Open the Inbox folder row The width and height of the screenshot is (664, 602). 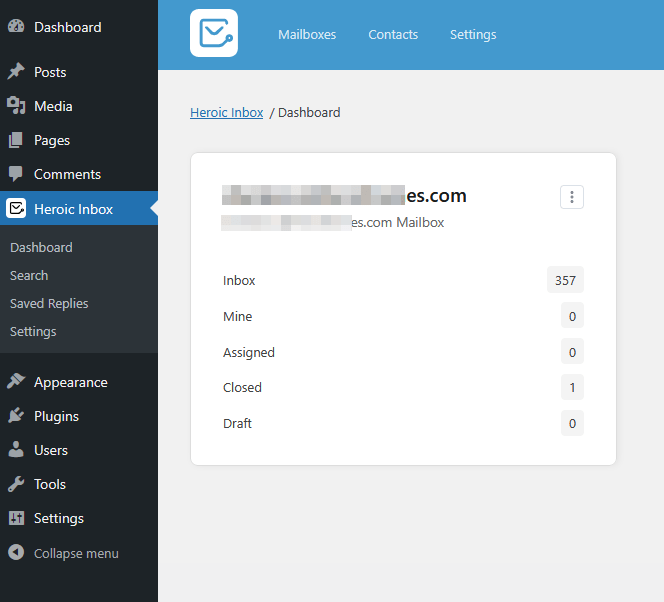pyautogui.click(x=403, y=280)
